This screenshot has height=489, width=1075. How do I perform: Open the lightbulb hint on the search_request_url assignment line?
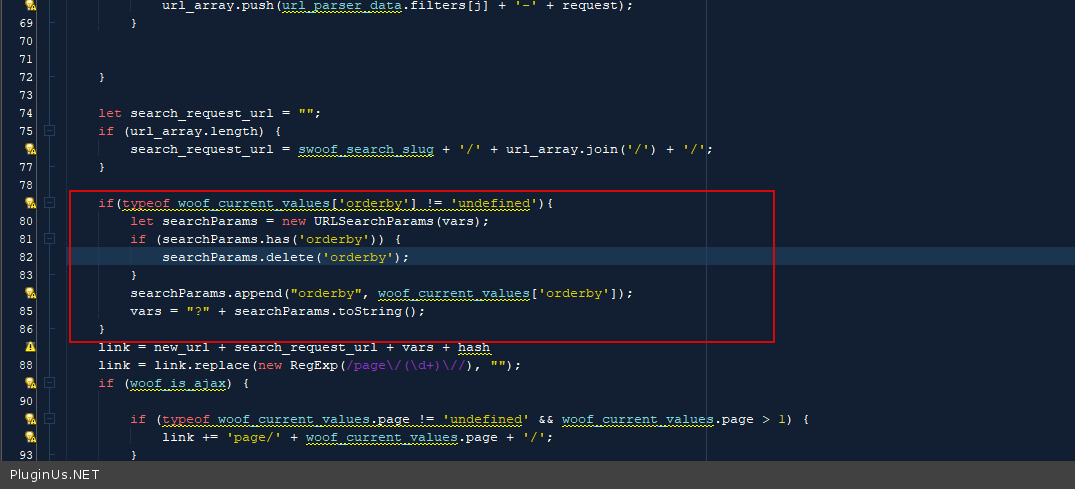coord(30,149)
